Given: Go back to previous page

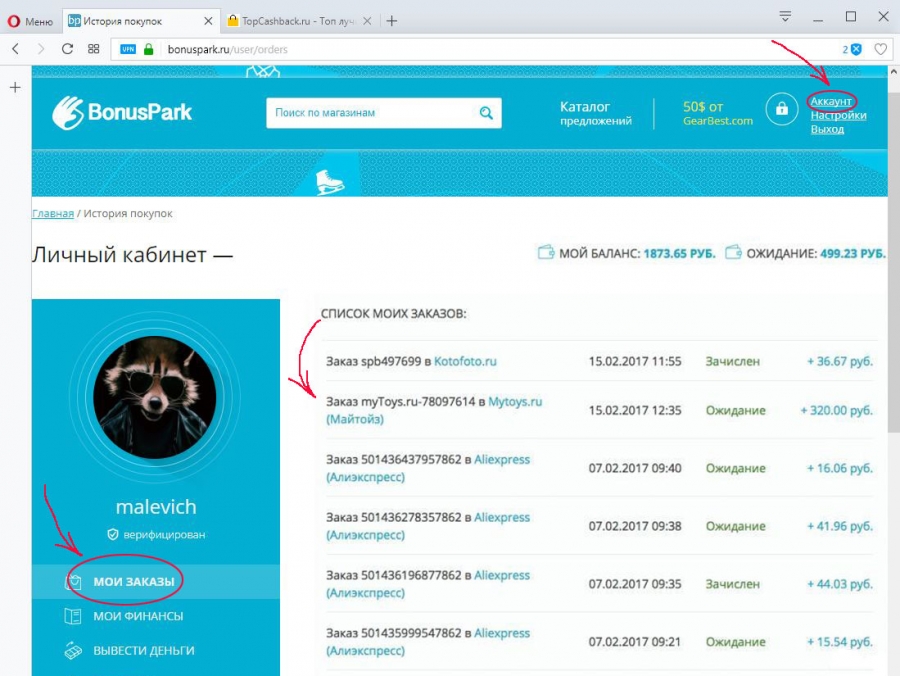Looking at the screenshot, I should pyautogui.click(x=15, y=49).
